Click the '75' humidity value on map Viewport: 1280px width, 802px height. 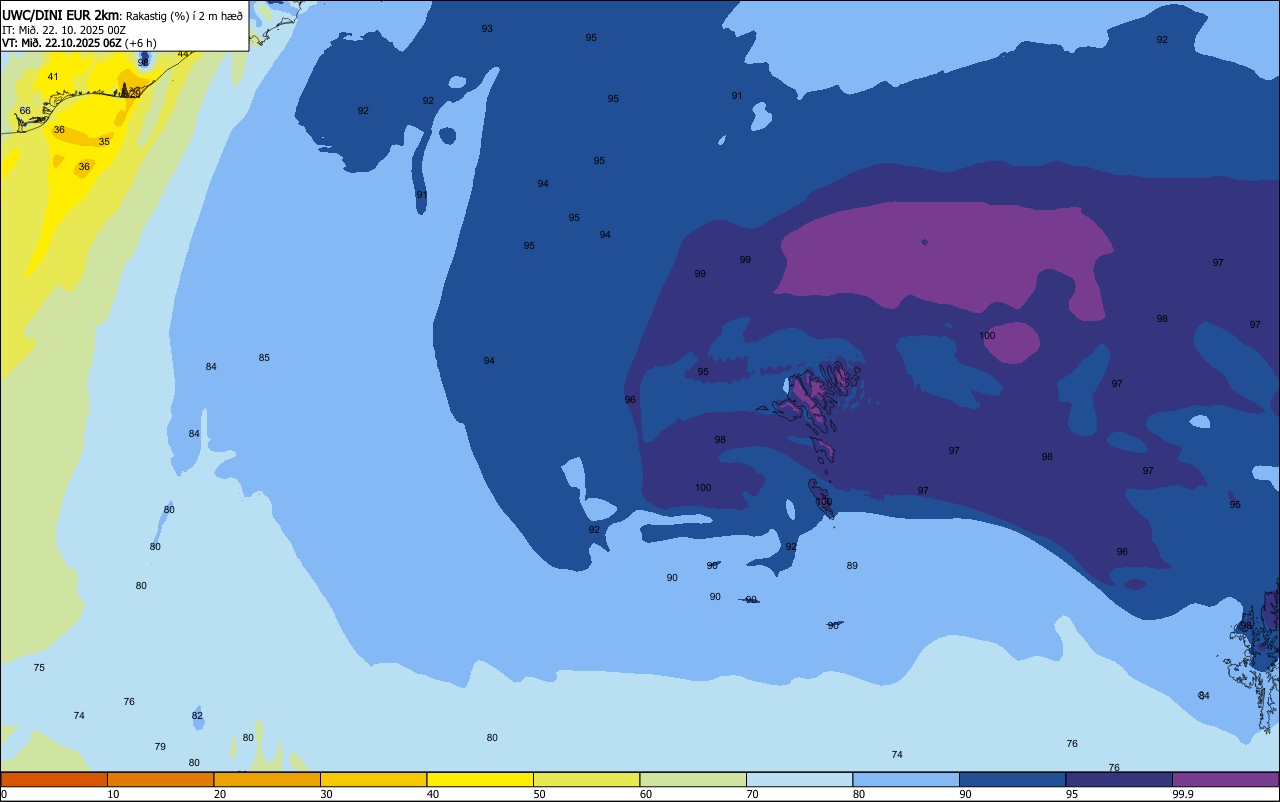(x=39, y=668)
